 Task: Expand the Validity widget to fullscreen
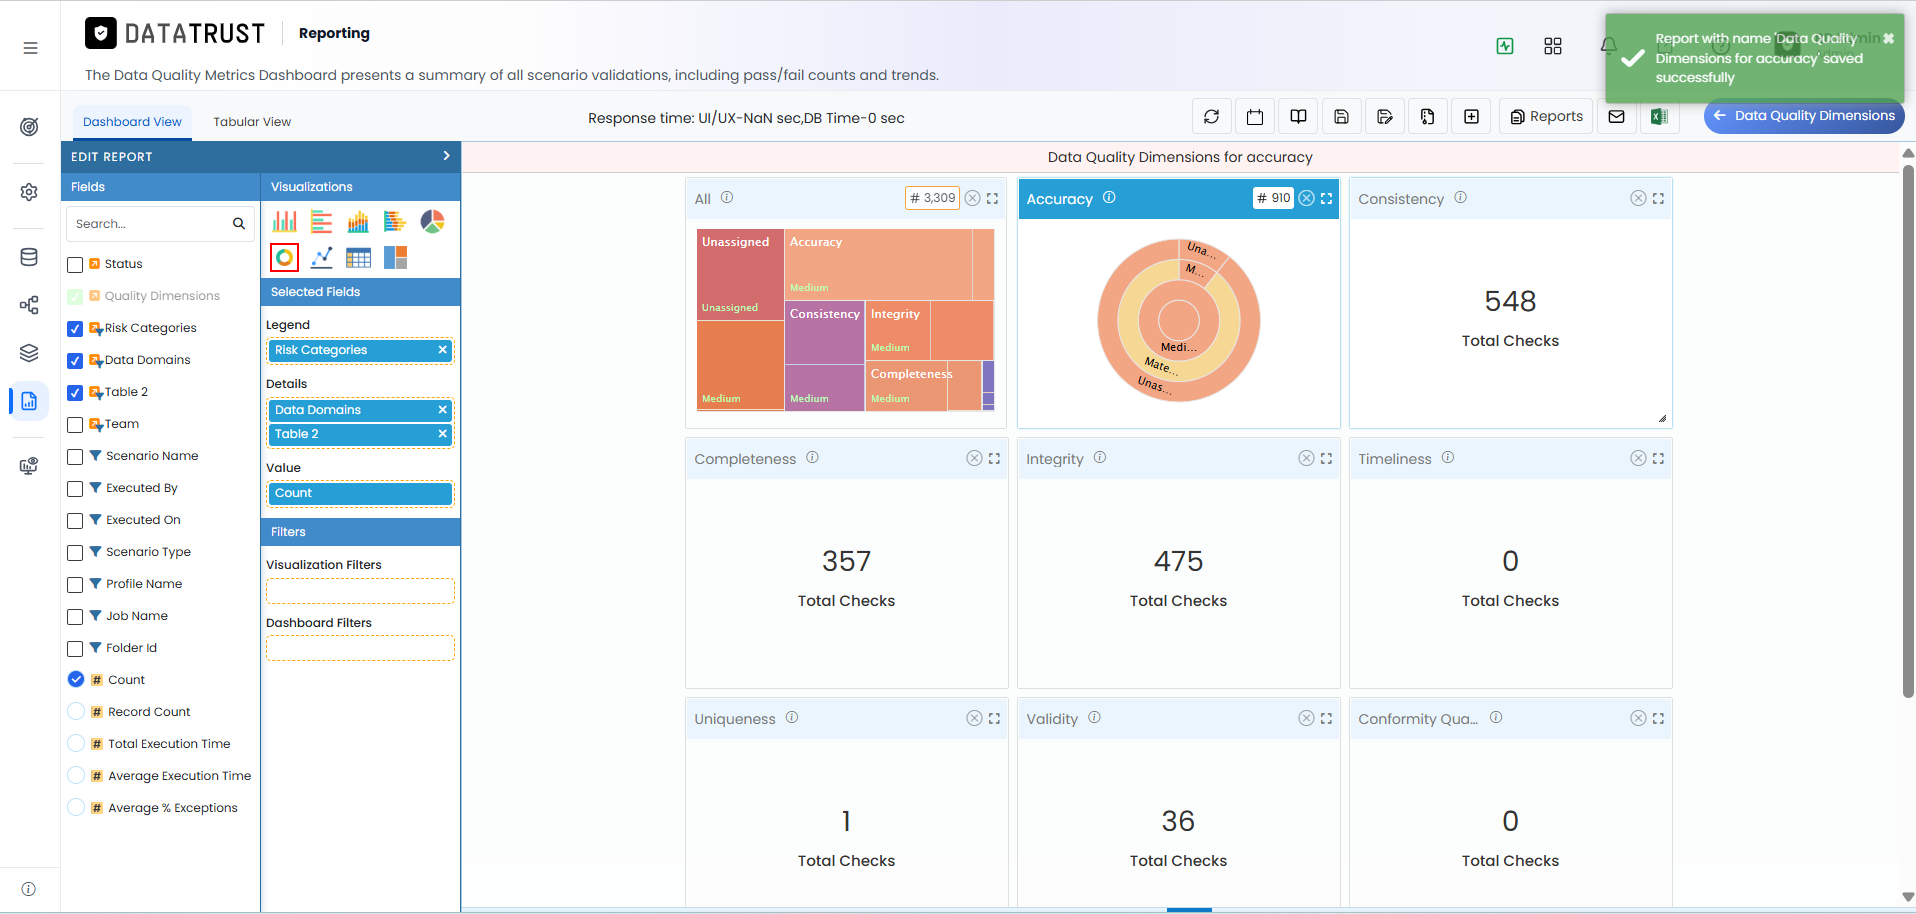coord(1327,718)
